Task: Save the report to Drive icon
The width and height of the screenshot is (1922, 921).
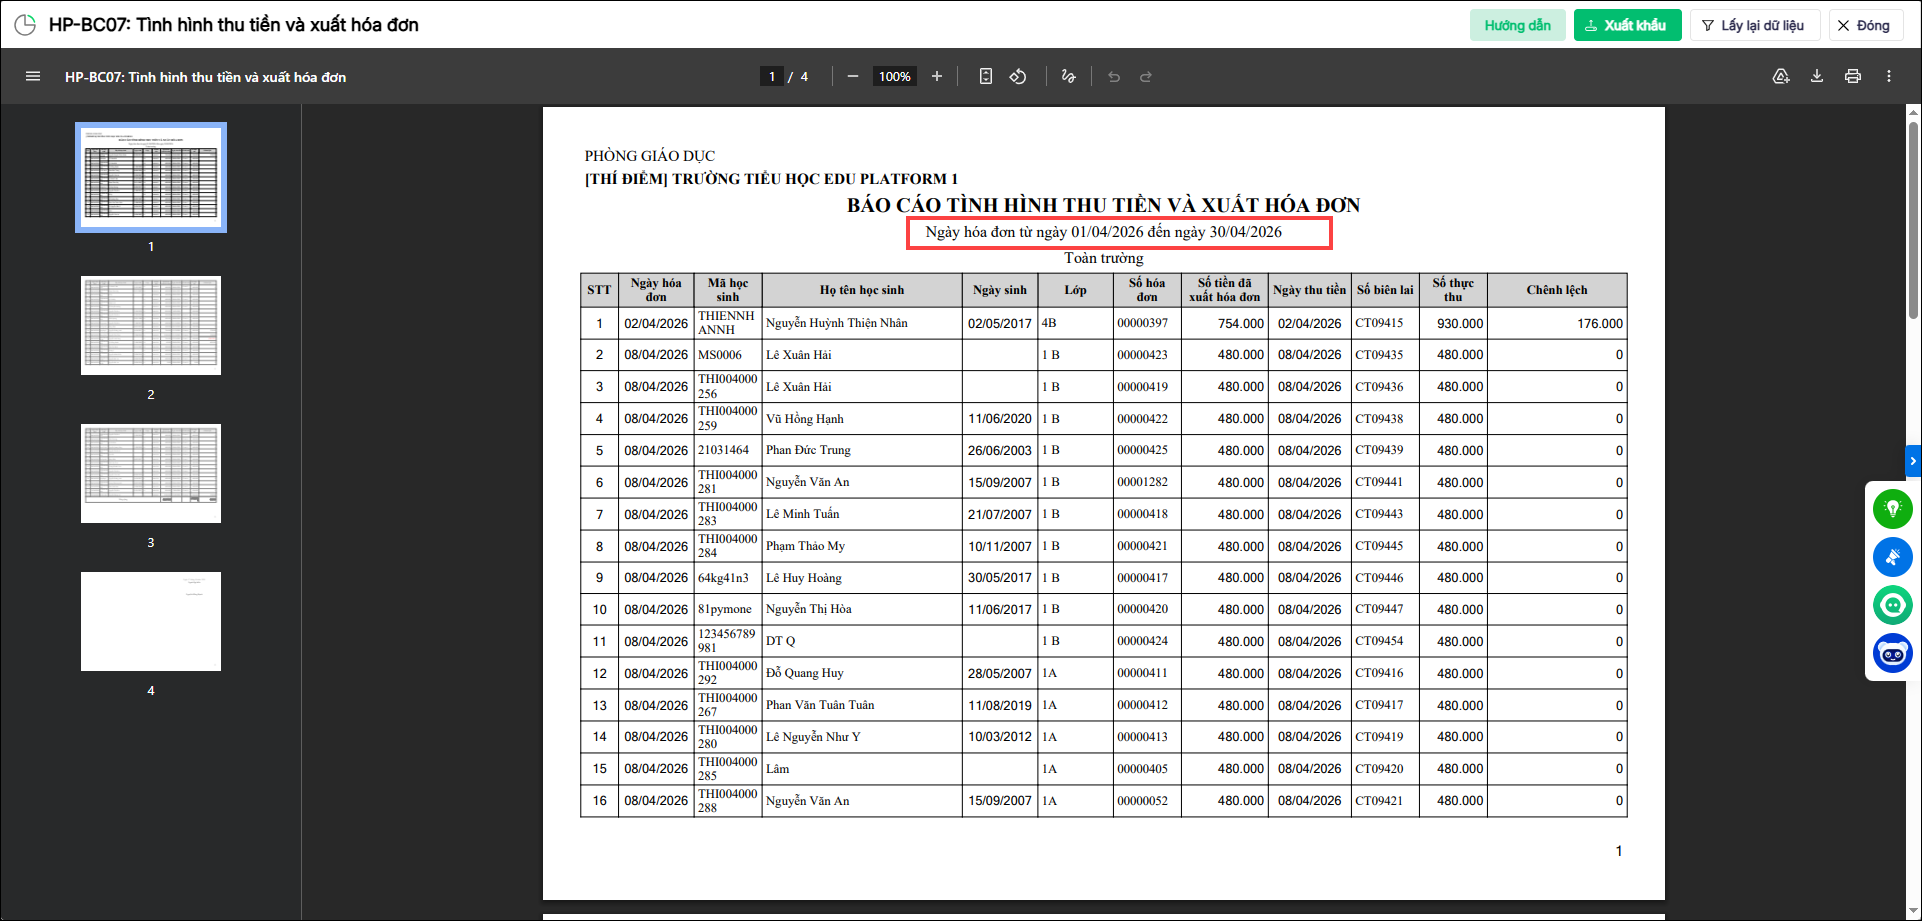Action: pyautogui.click(x=1781, y=77)
